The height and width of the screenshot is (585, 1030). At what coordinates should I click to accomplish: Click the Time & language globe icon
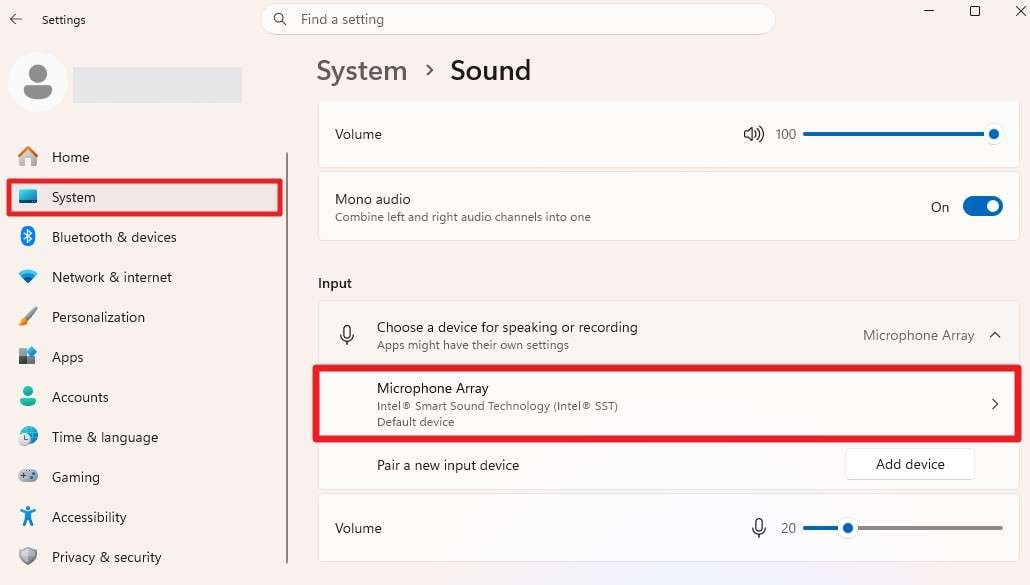28,436
